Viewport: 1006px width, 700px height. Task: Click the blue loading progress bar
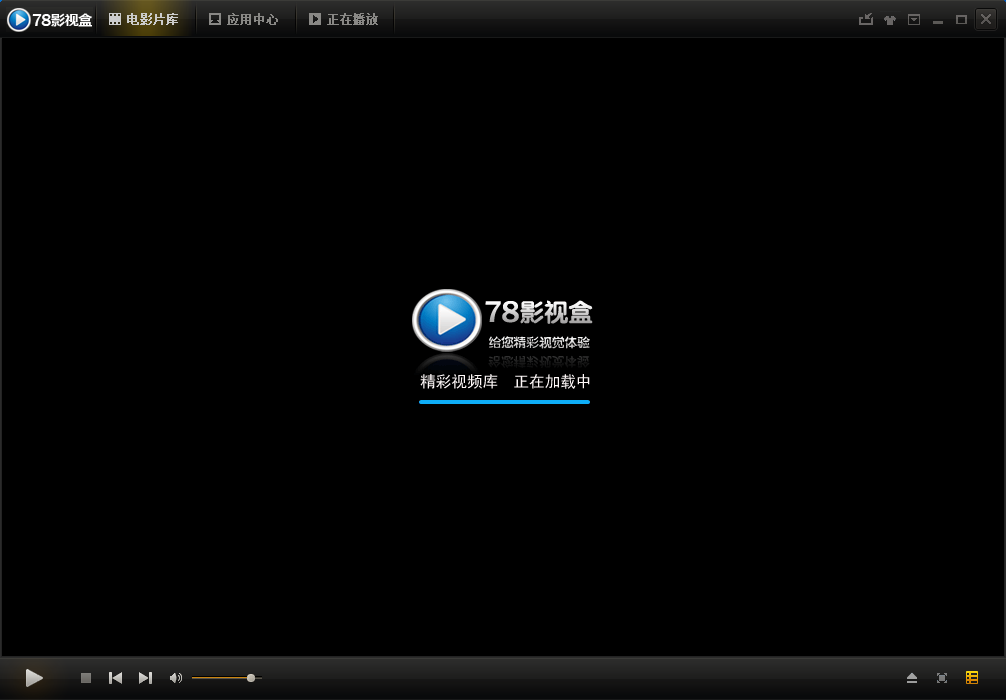click(x=504, y=402)
